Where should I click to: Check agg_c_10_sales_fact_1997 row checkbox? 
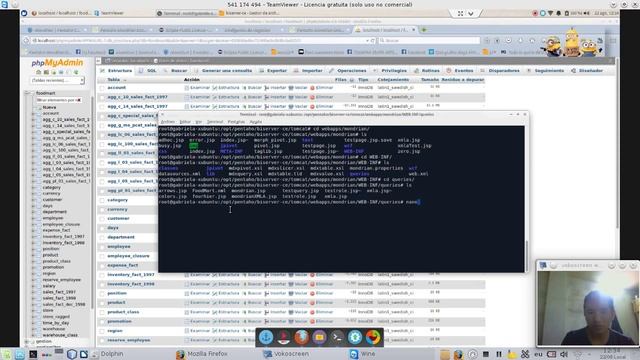[x=102, y=97]
